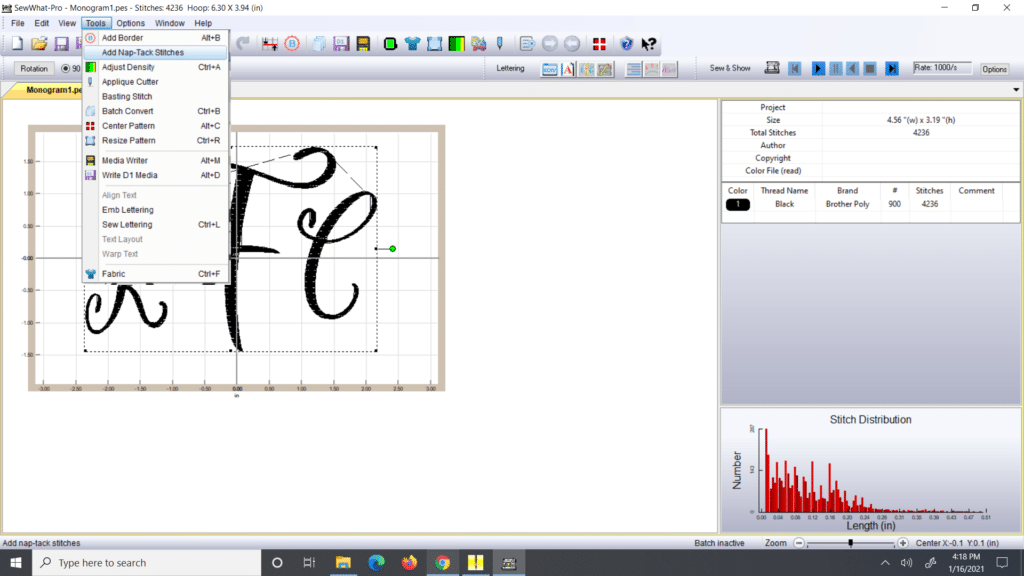1024x576 pixels.
Task: Choose Center Pattern from Tools menu
Action: click(155, 126)
